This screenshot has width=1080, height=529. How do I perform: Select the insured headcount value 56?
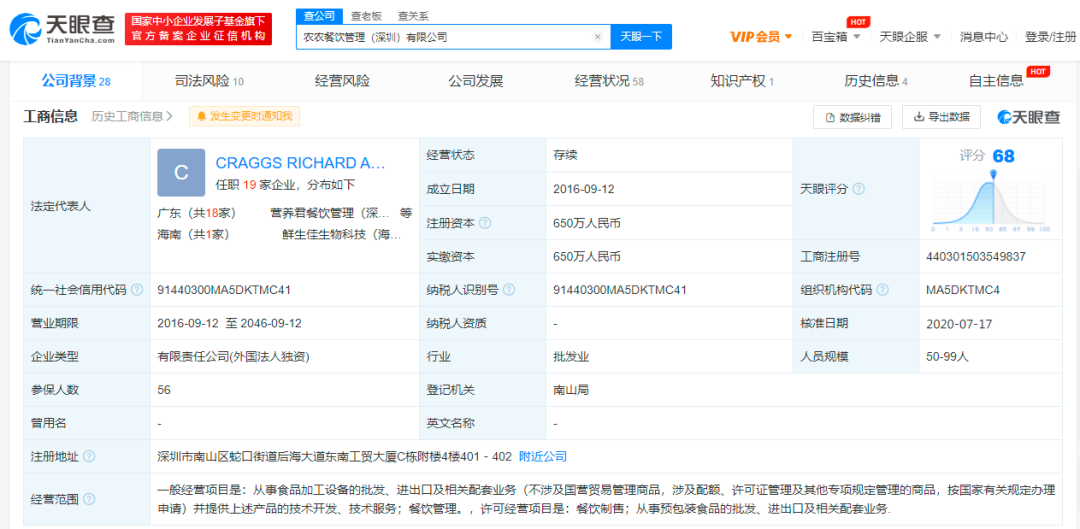click(x=164, y=390)
